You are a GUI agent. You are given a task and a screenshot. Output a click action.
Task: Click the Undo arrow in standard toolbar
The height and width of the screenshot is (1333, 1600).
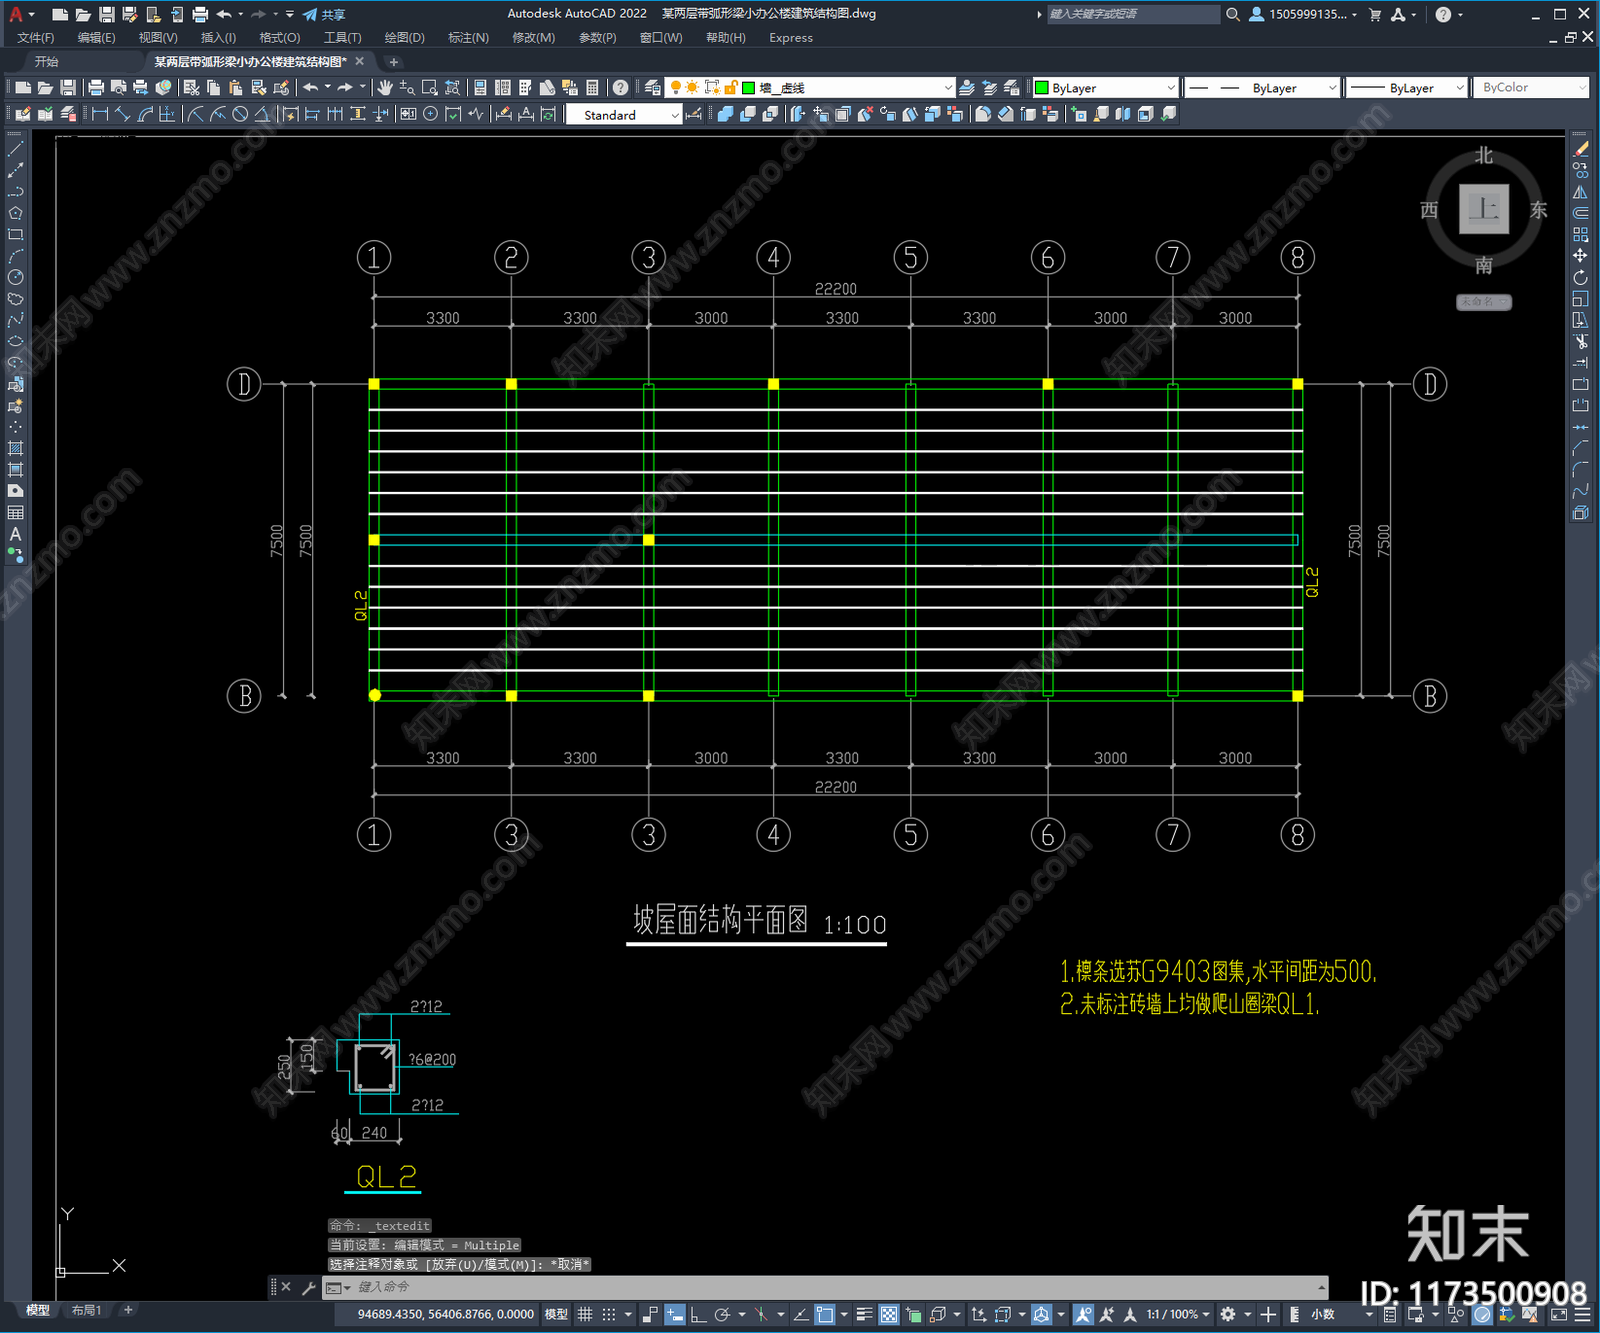coord(311,88)
